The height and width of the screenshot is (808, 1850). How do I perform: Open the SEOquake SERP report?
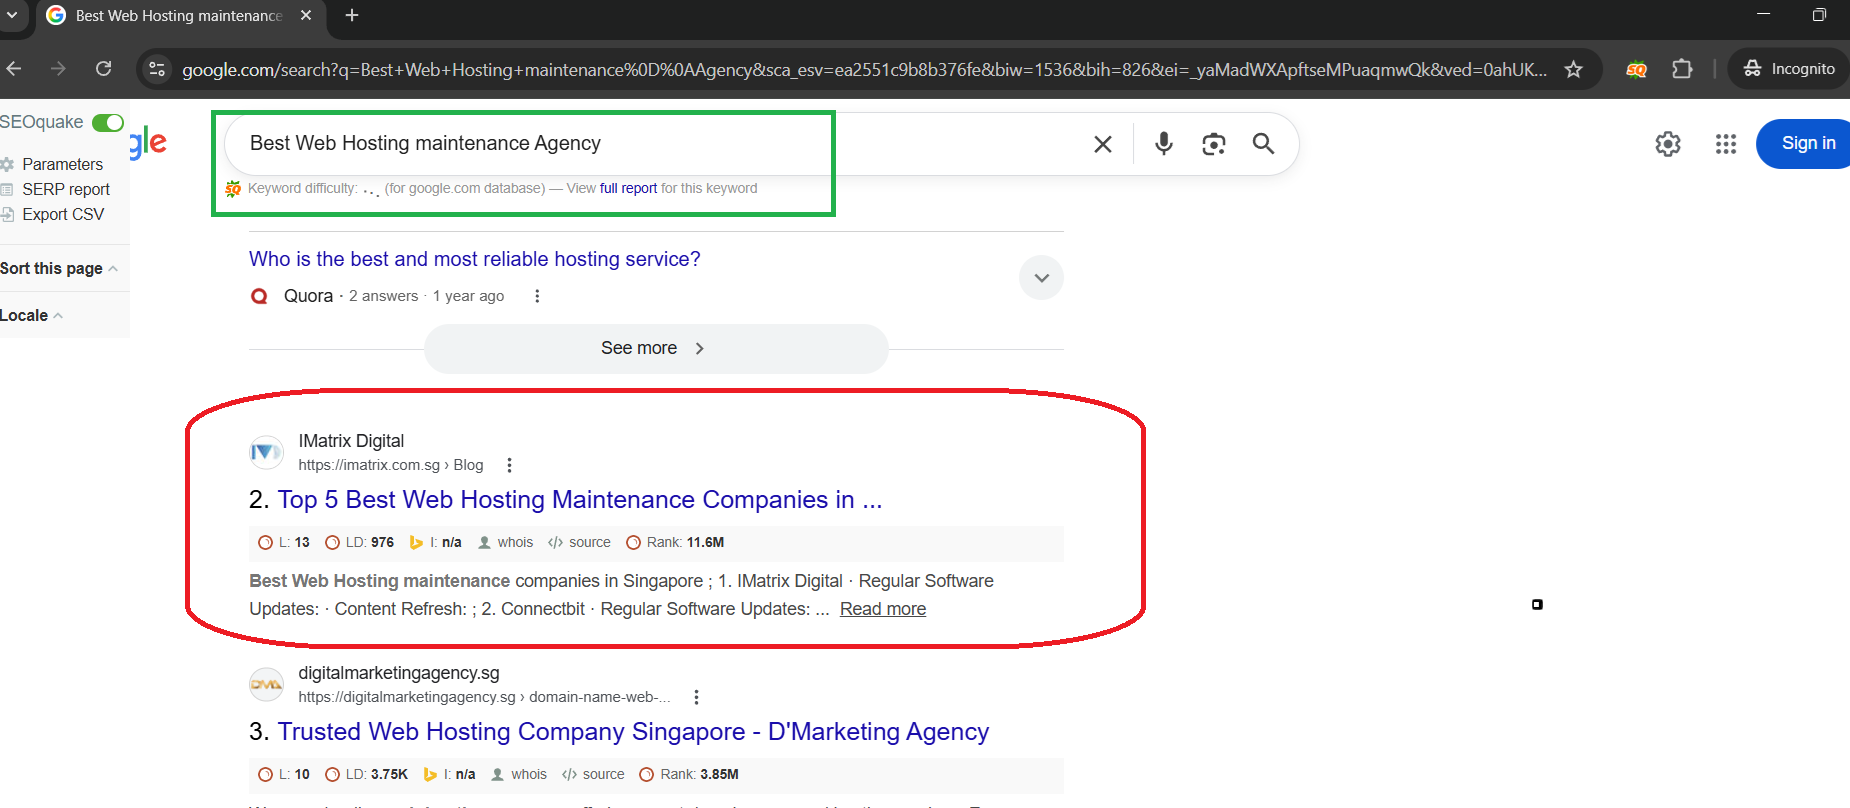(65, 189)
